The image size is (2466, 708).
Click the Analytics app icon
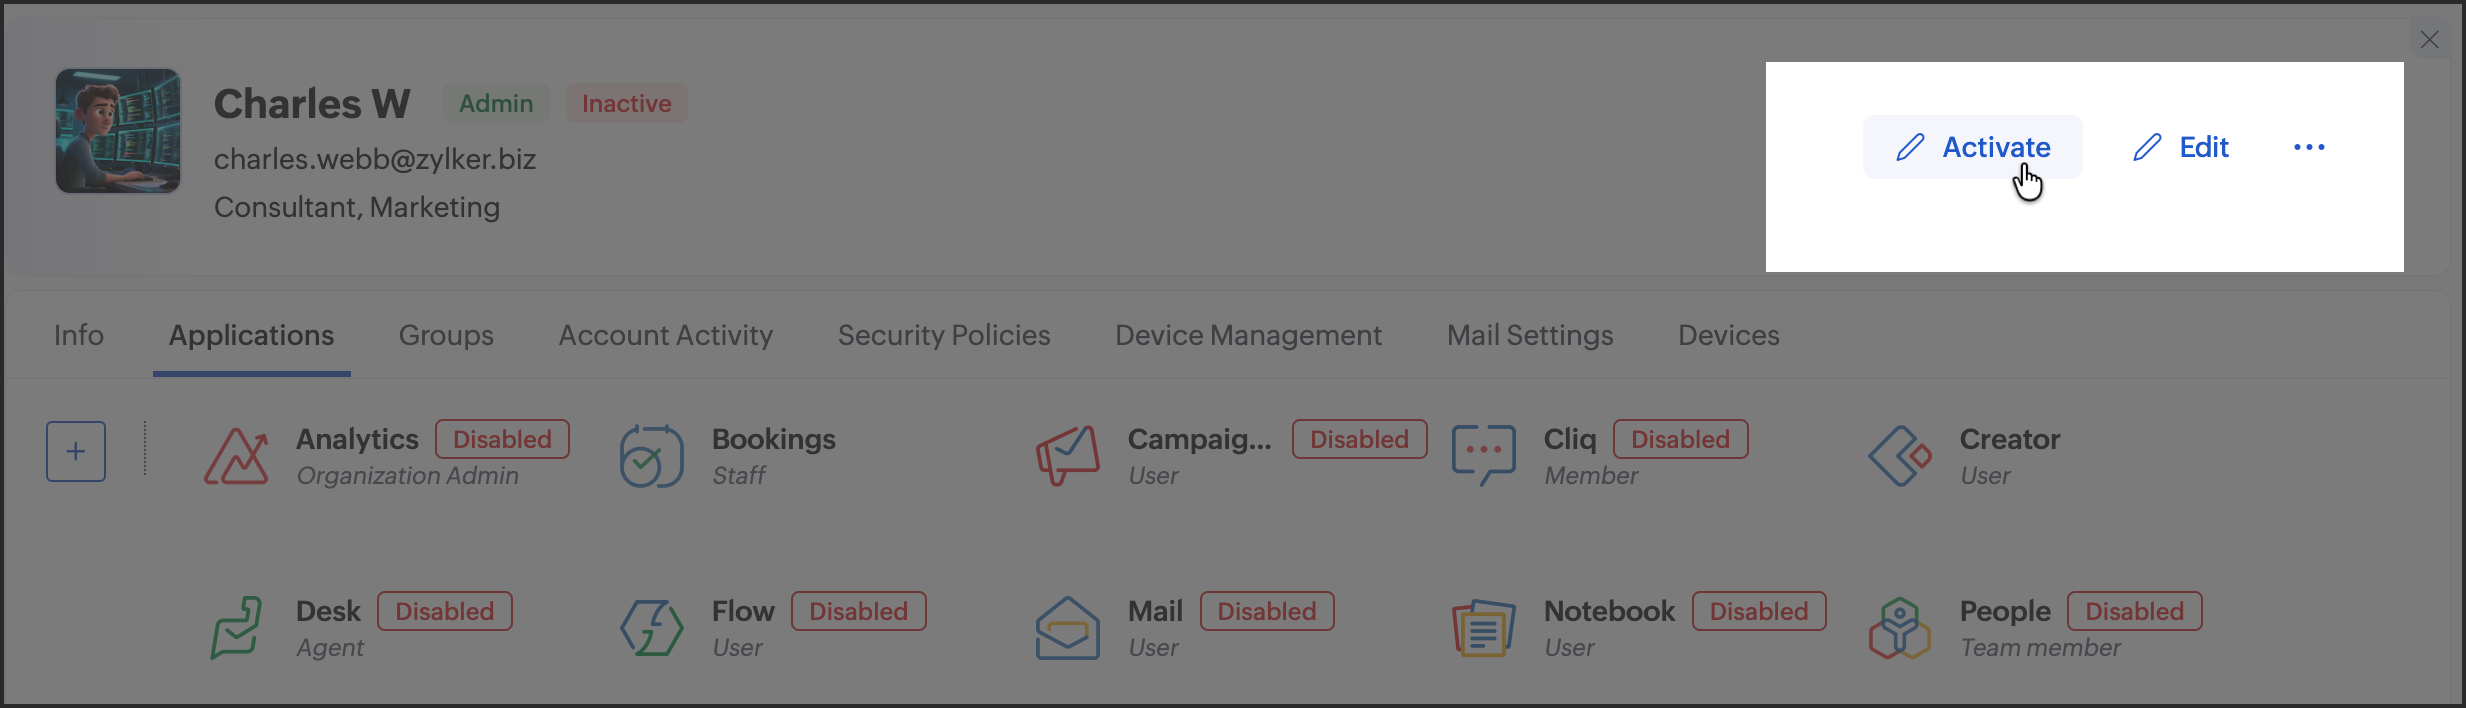point(236,456)
